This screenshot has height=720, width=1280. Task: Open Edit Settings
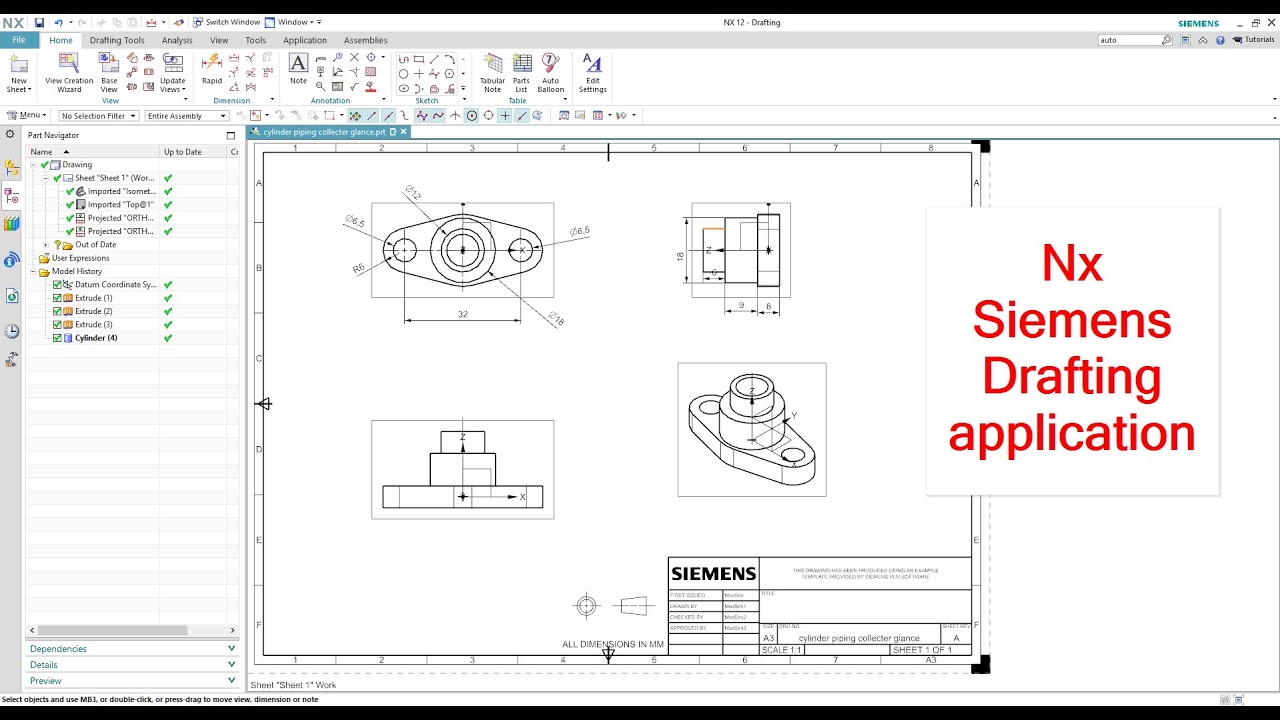[592, 74]
